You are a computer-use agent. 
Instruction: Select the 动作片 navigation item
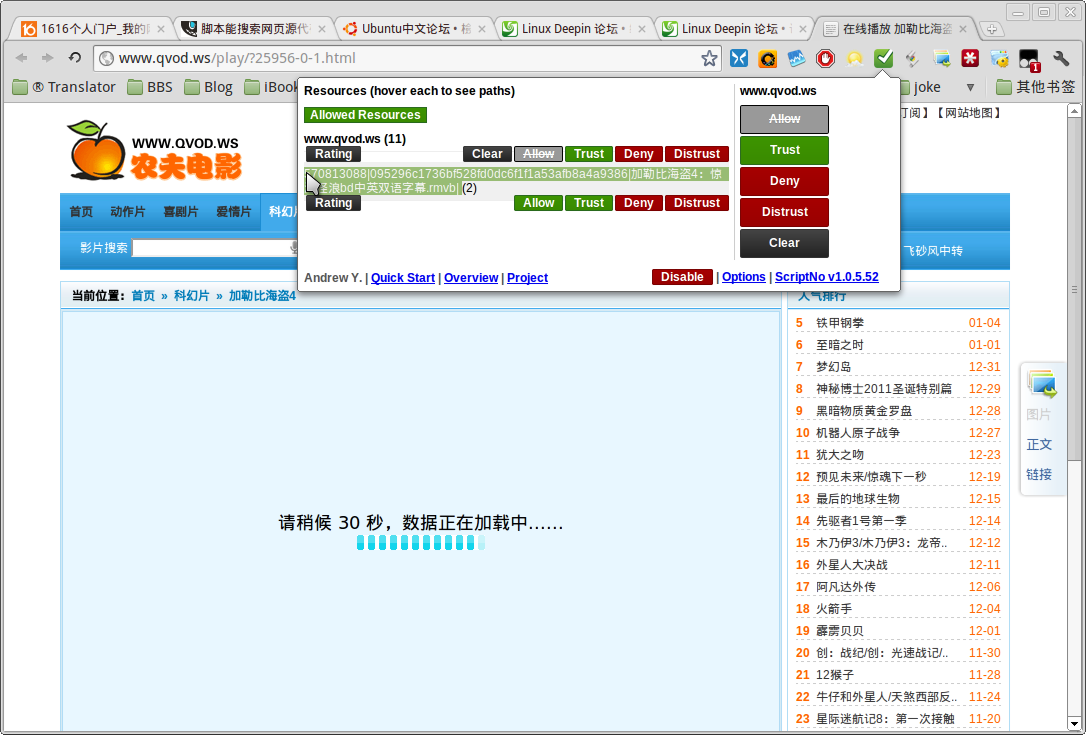pos(128,212)
